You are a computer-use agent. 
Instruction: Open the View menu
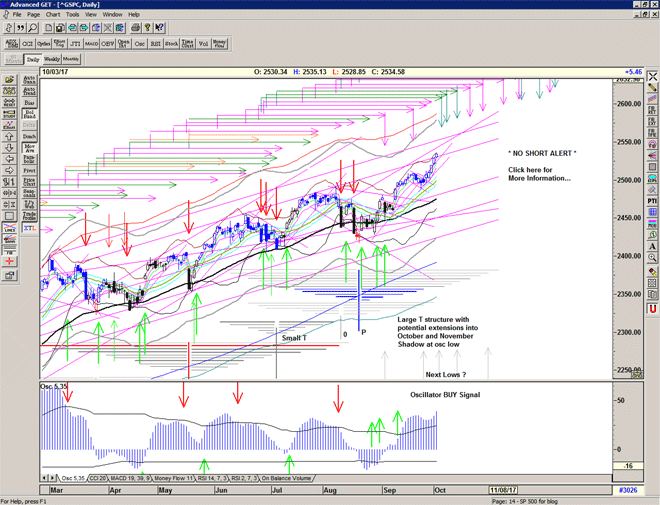pyautogui.click(x=92, y=15)
